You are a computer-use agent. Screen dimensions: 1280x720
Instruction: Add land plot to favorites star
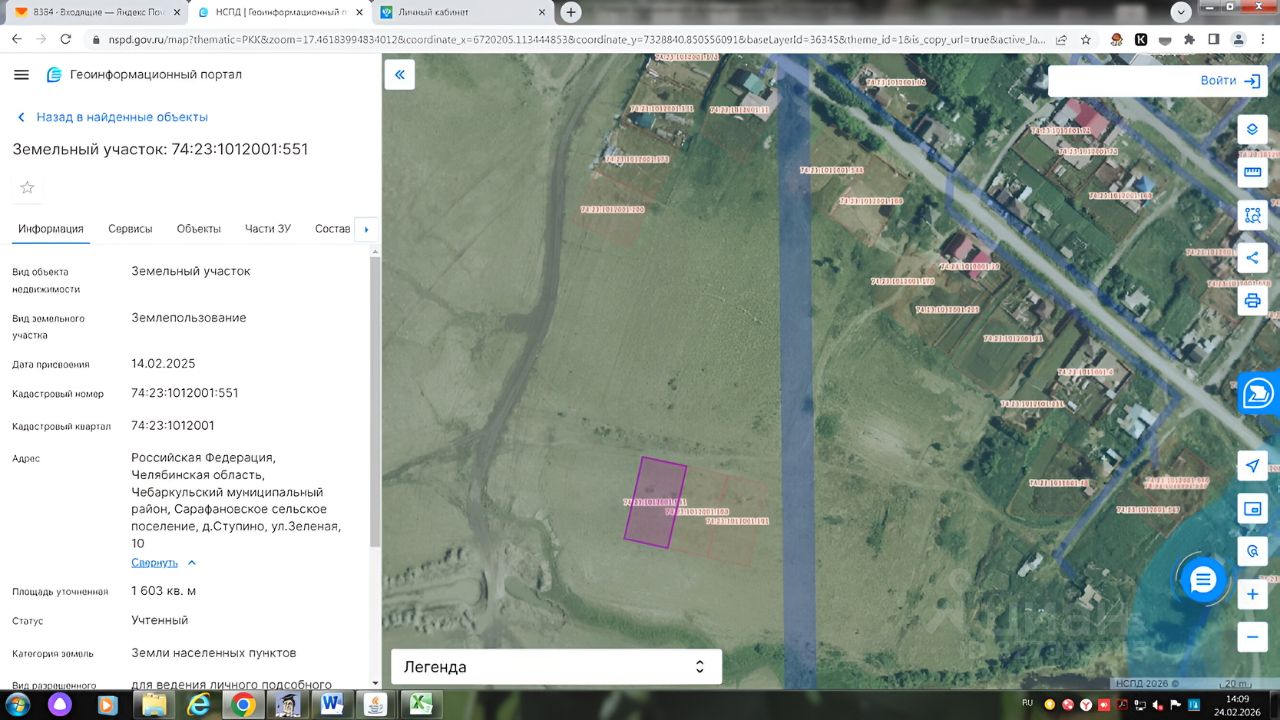27,187
